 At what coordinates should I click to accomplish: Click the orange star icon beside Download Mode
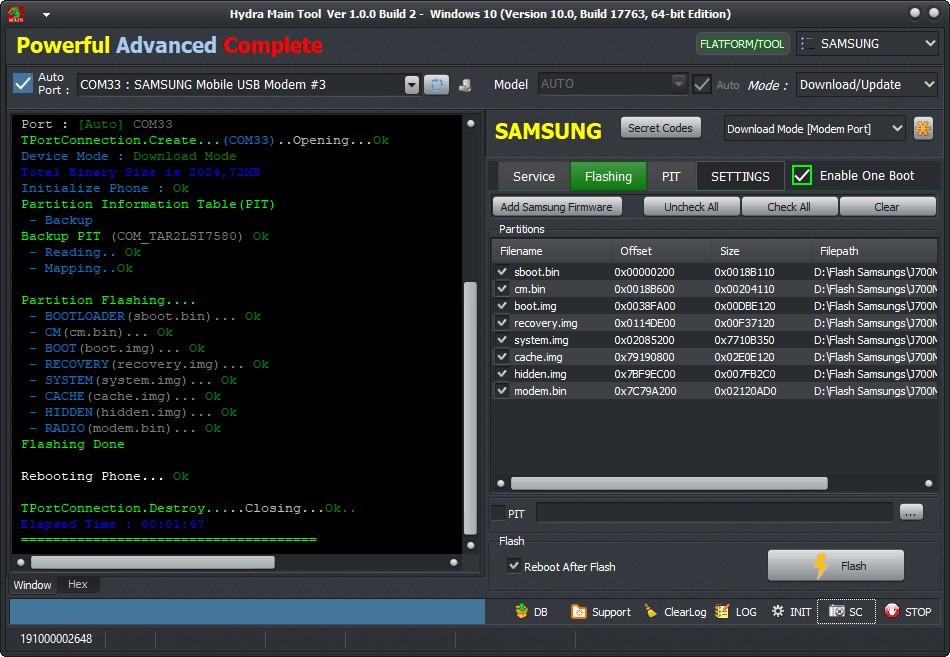(923, 128)
